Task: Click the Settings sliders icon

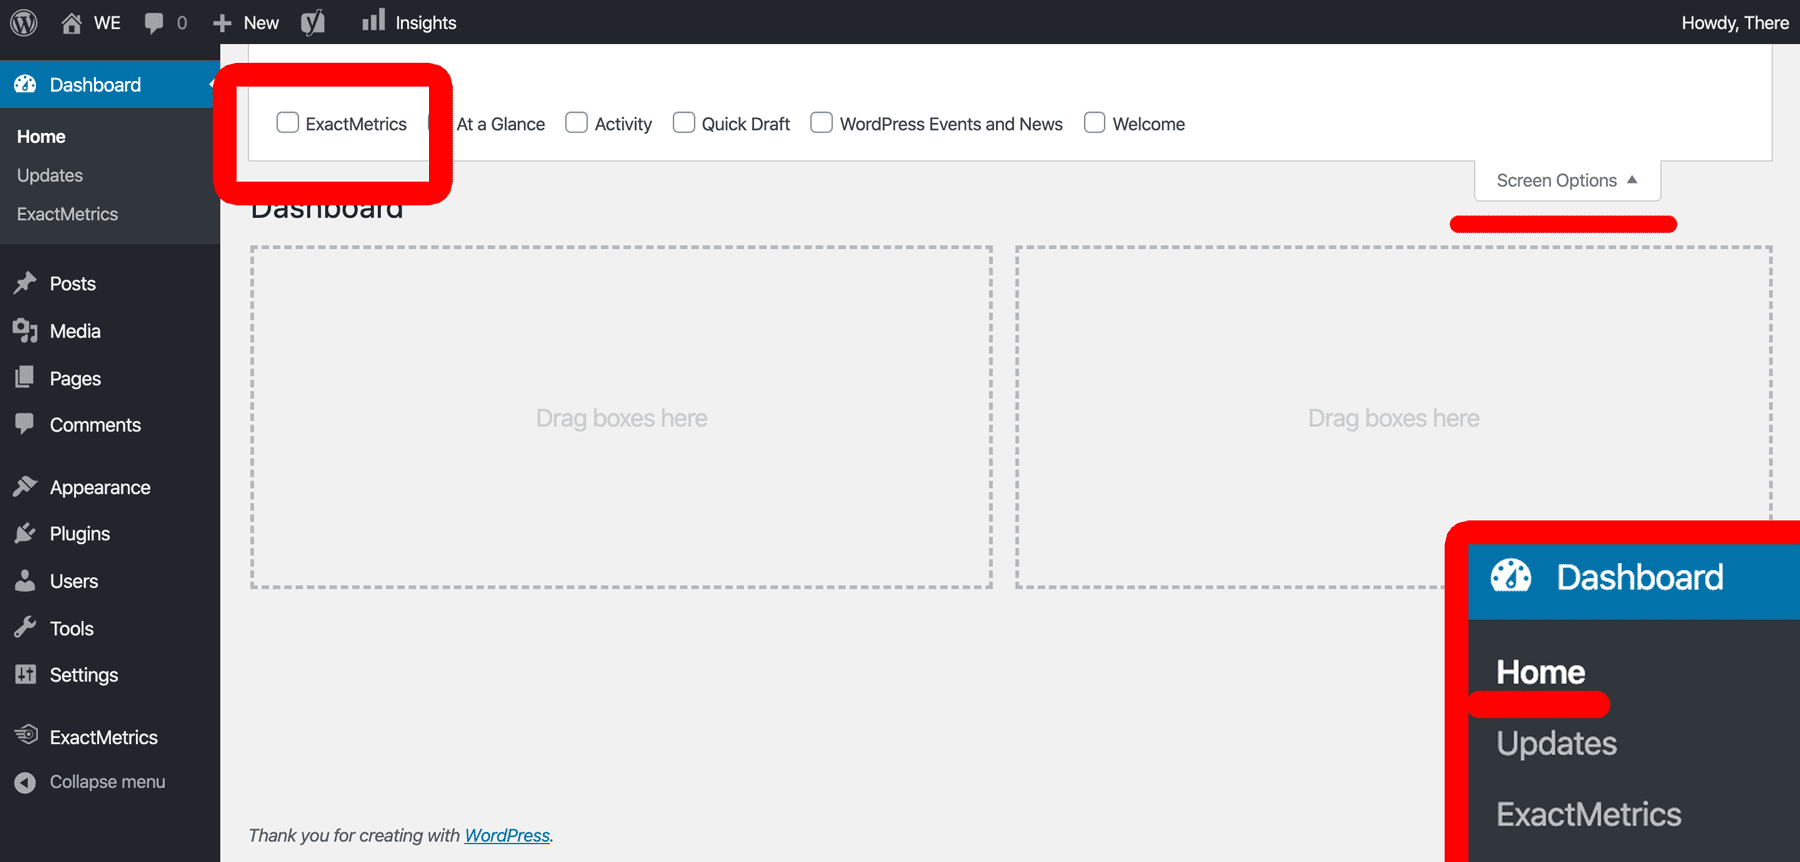Action: coord(25,674)
